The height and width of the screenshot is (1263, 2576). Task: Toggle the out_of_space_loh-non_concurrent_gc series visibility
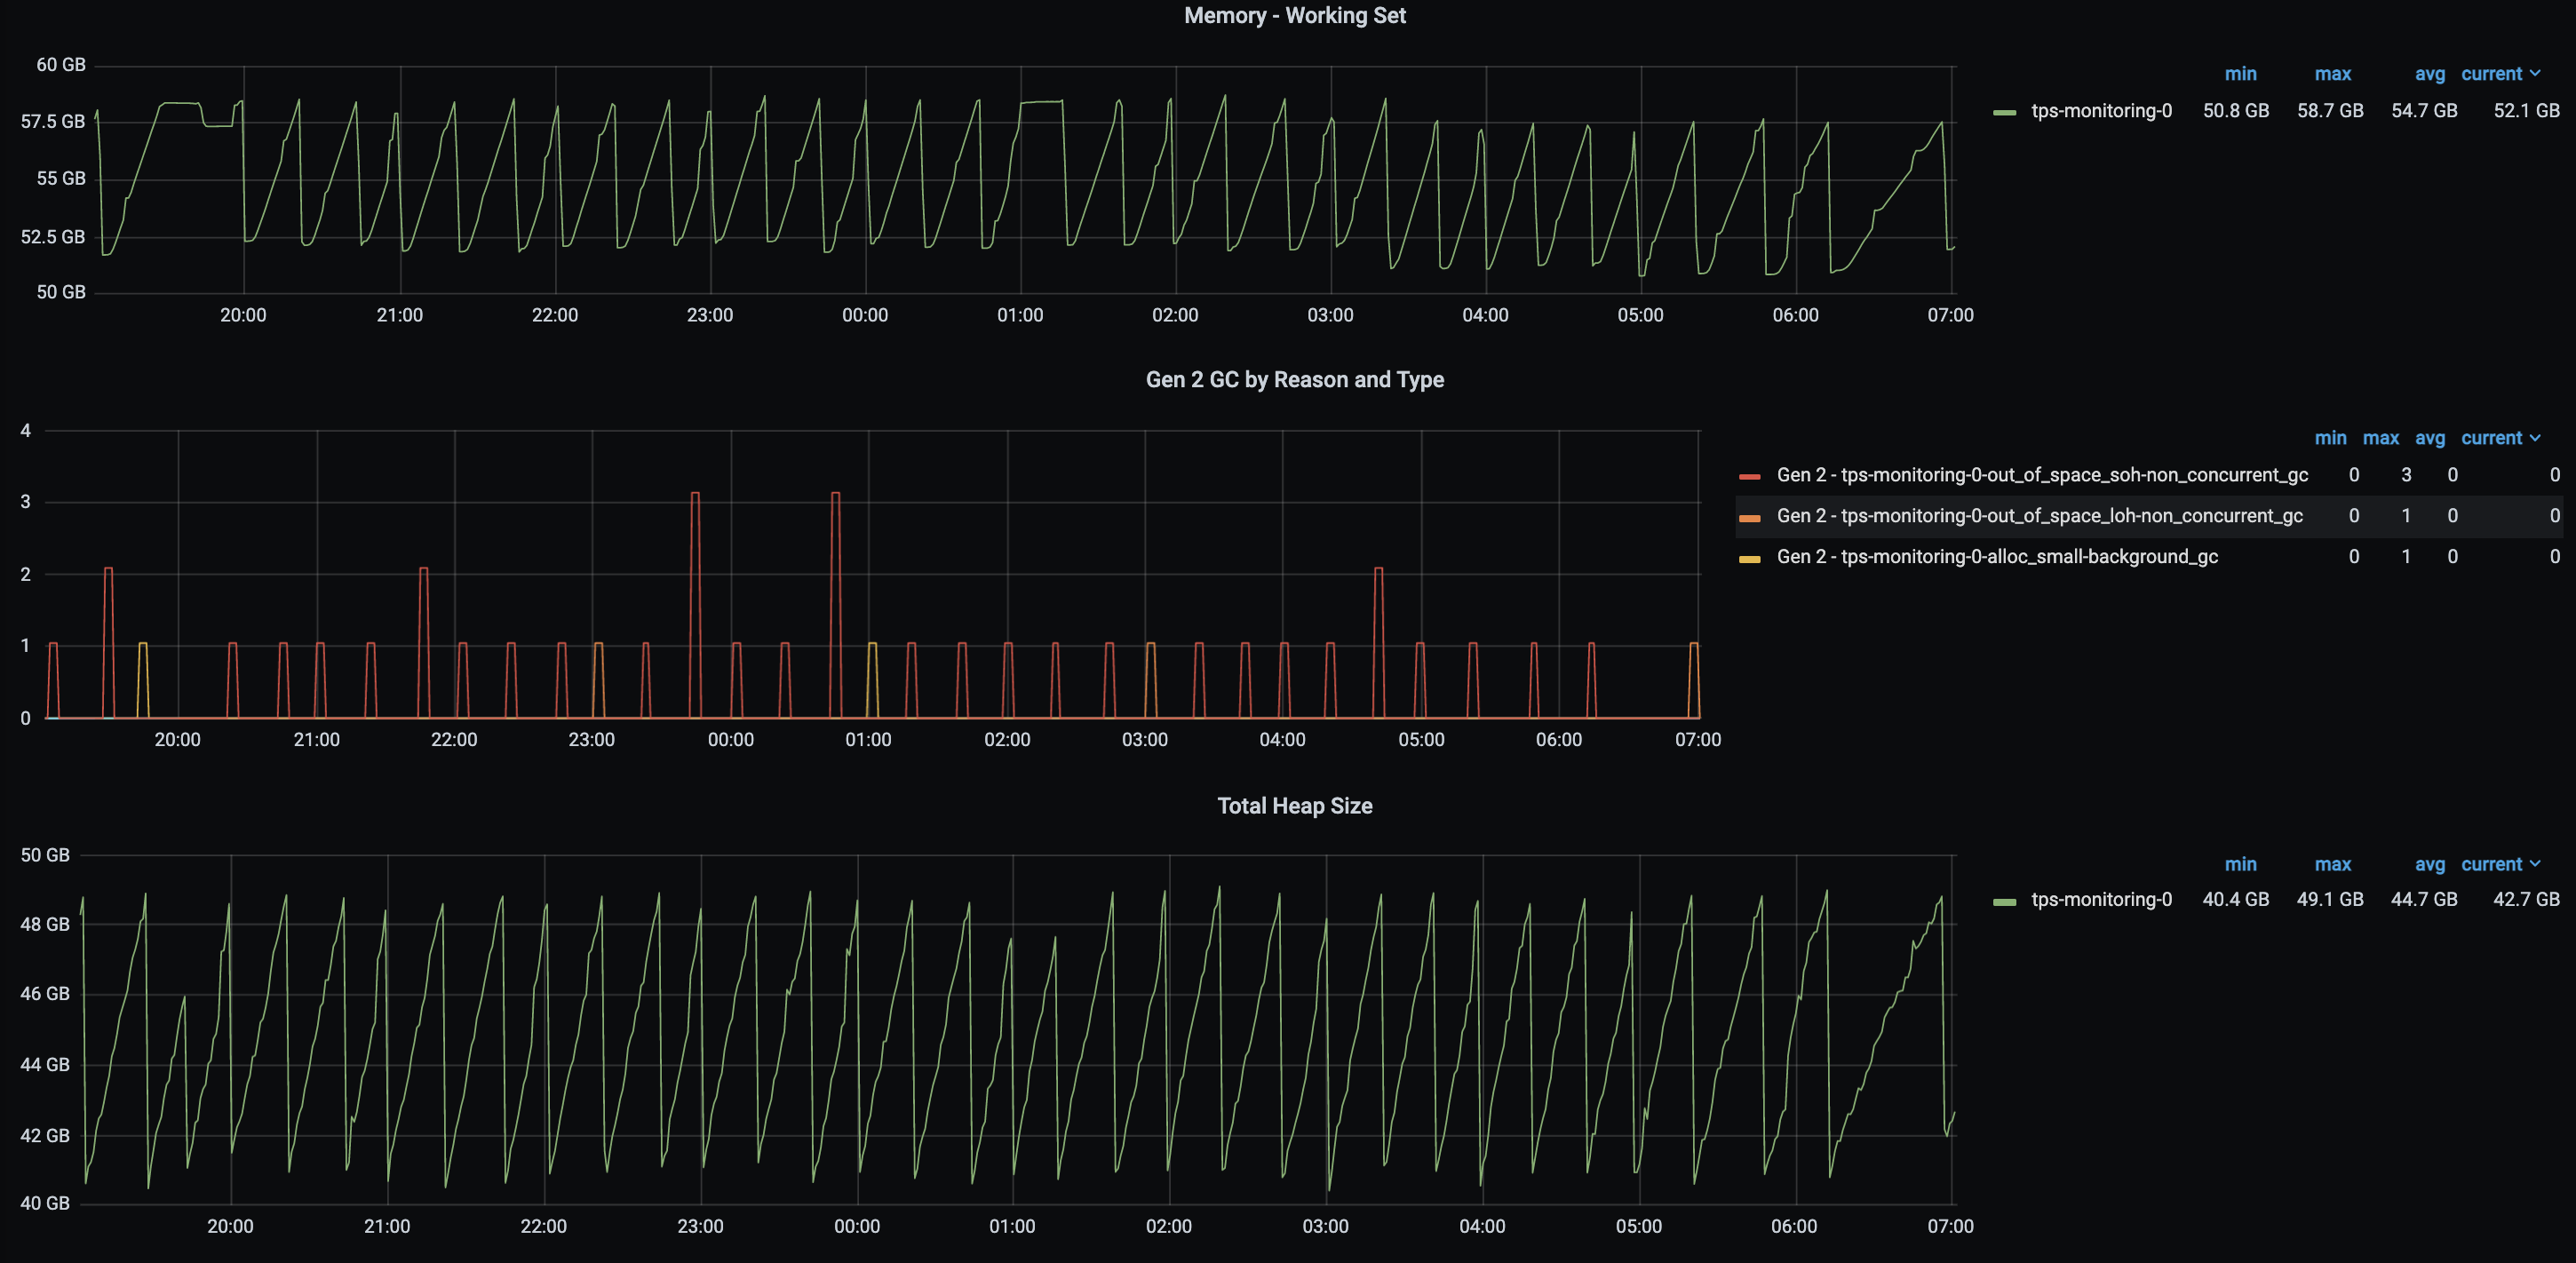(x=2039, y=516)
